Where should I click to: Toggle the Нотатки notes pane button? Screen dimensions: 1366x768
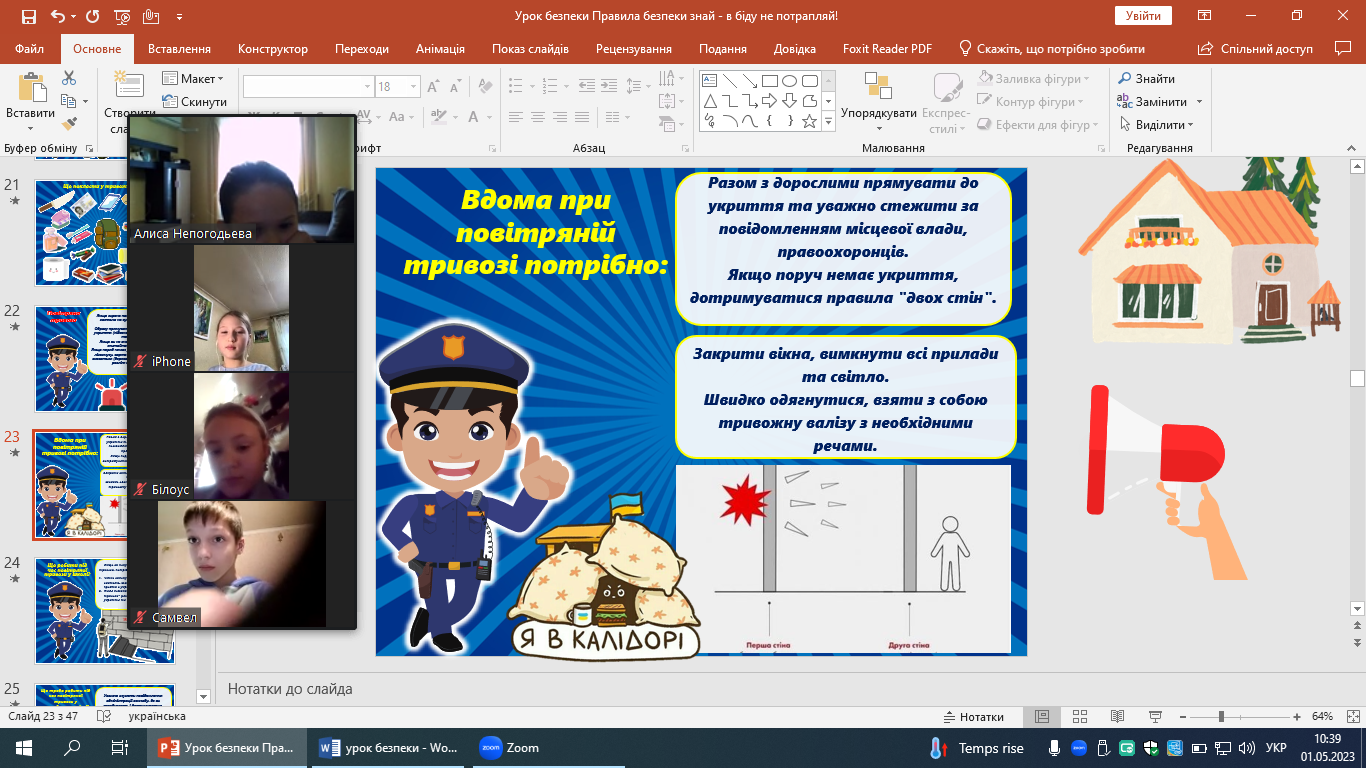[x=973, y=717]
